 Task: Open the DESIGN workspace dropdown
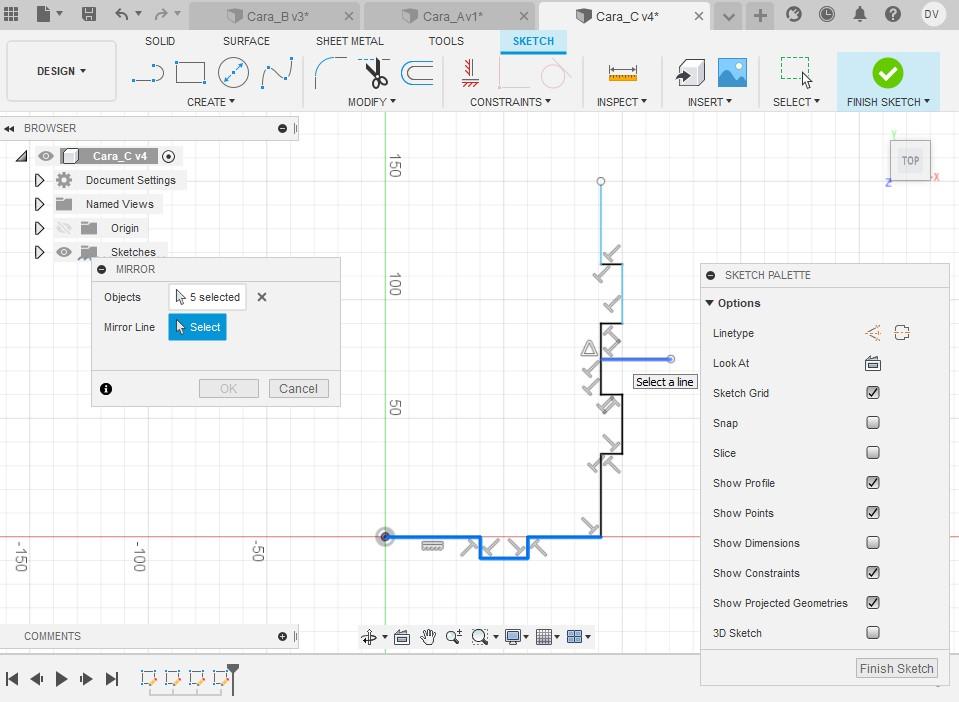coord(61,71)
